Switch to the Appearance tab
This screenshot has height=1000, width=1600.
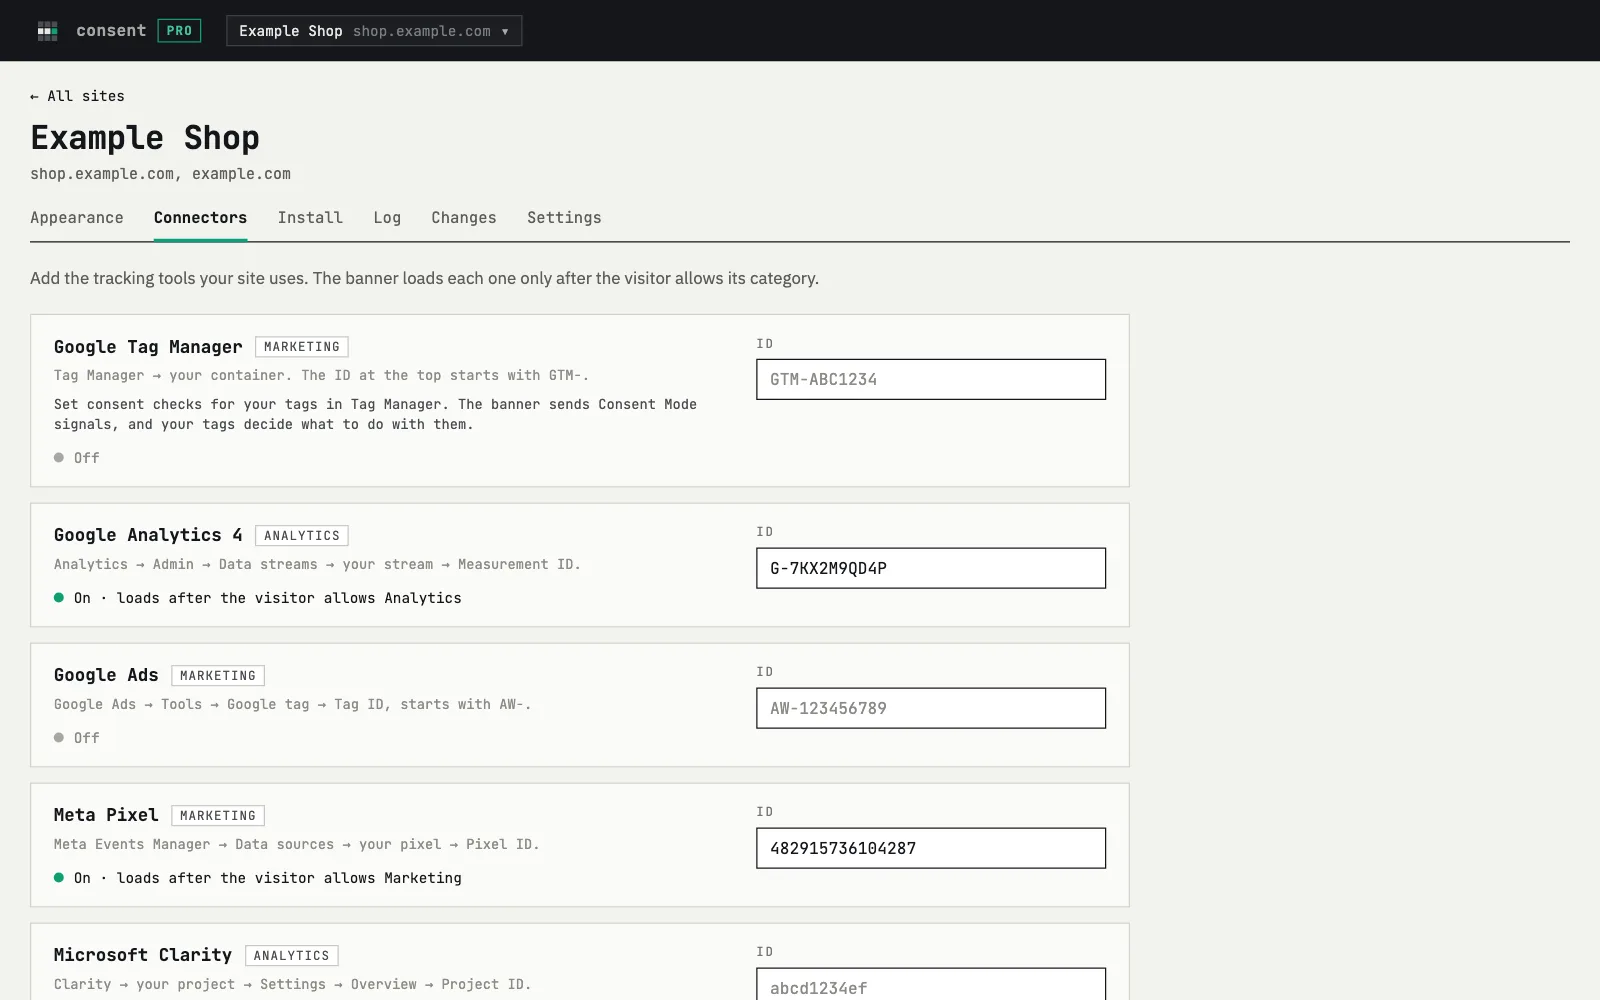pyautogui.click(x=77, y=218)
